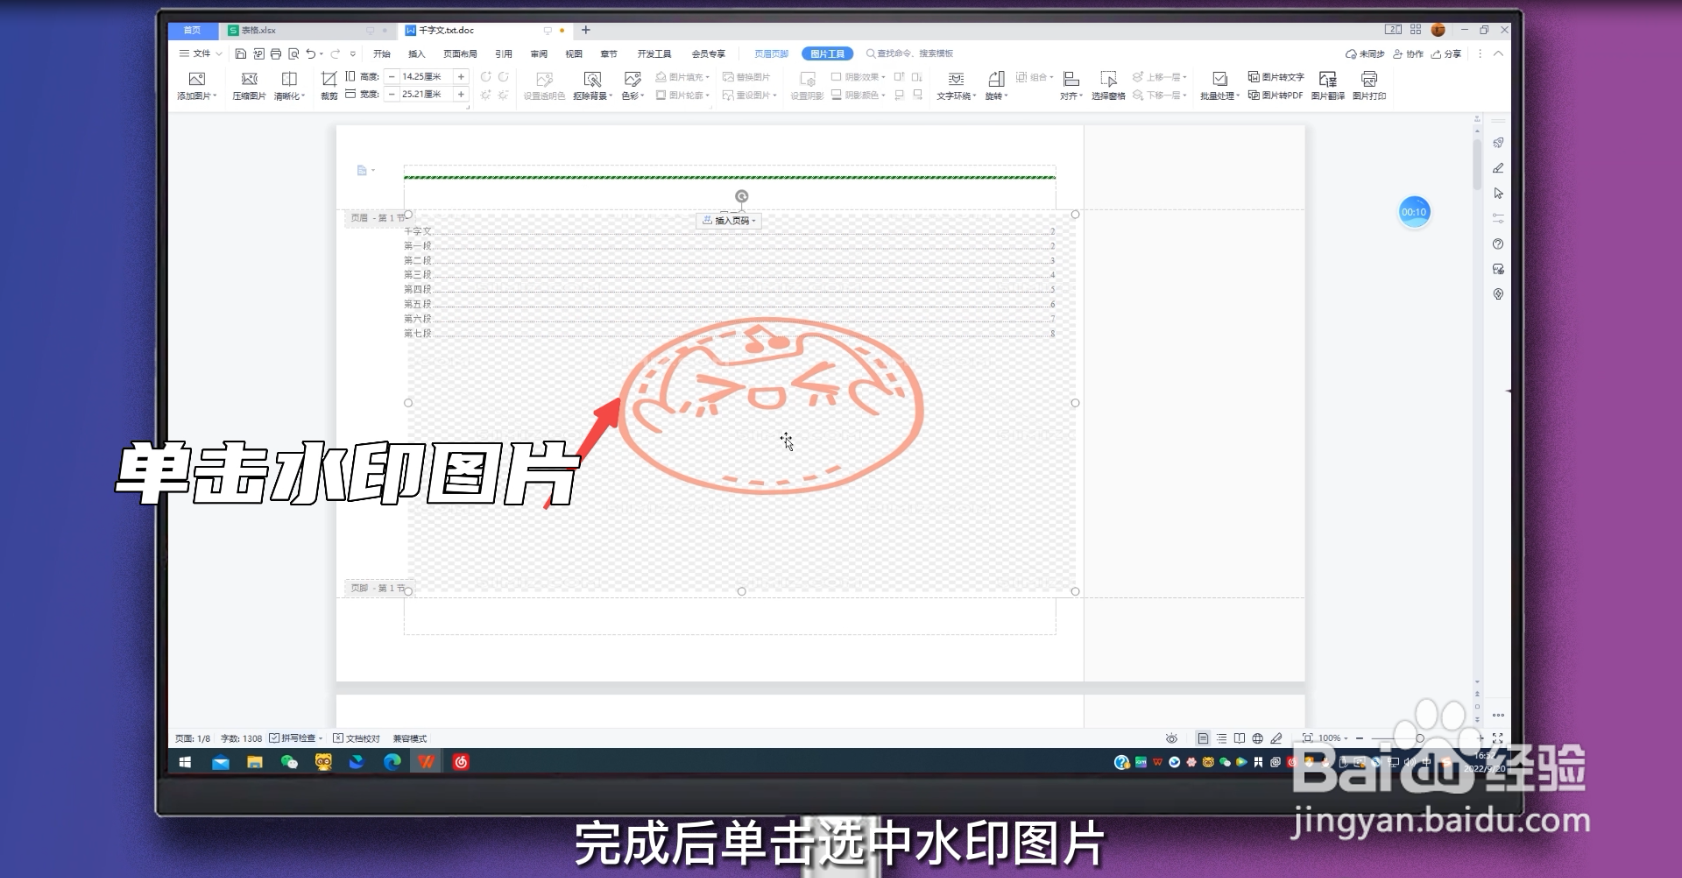
Task: Toggle 文档校对 document proofreading
Action: click(x=357, y=738)
